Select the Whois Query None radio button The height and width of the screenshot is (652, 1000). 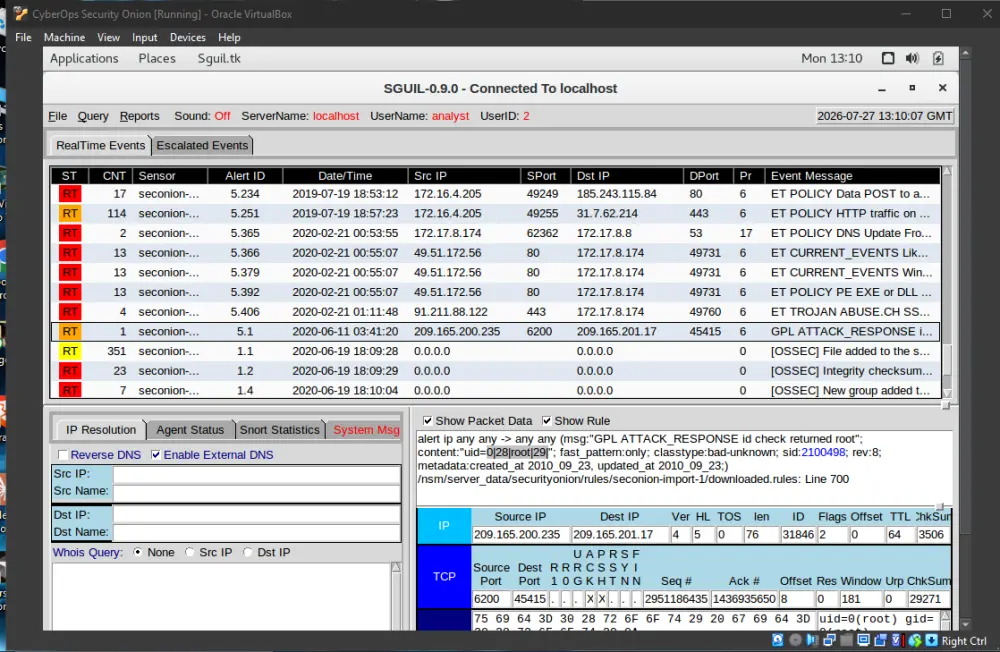coord(138,552)
